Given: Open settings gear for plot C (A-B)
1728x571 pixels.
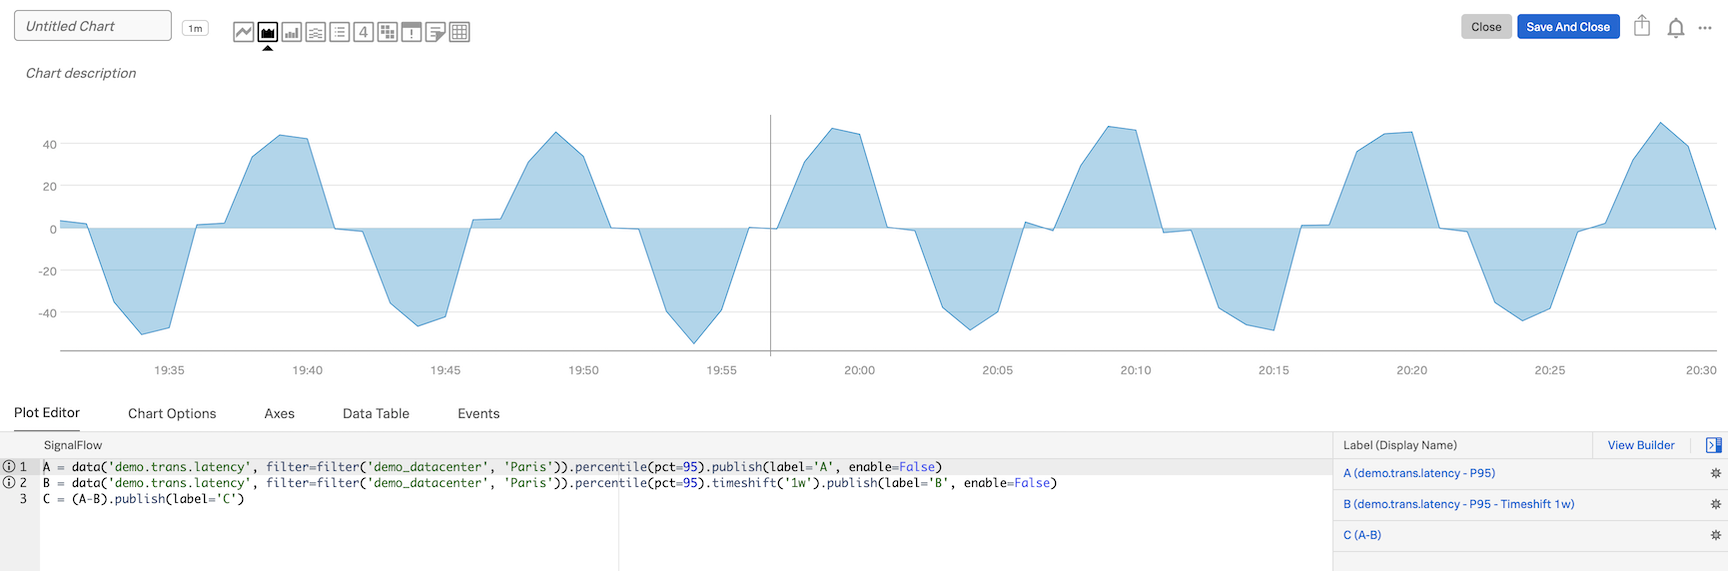Looking at the screenshot, I should [1715, 536].
